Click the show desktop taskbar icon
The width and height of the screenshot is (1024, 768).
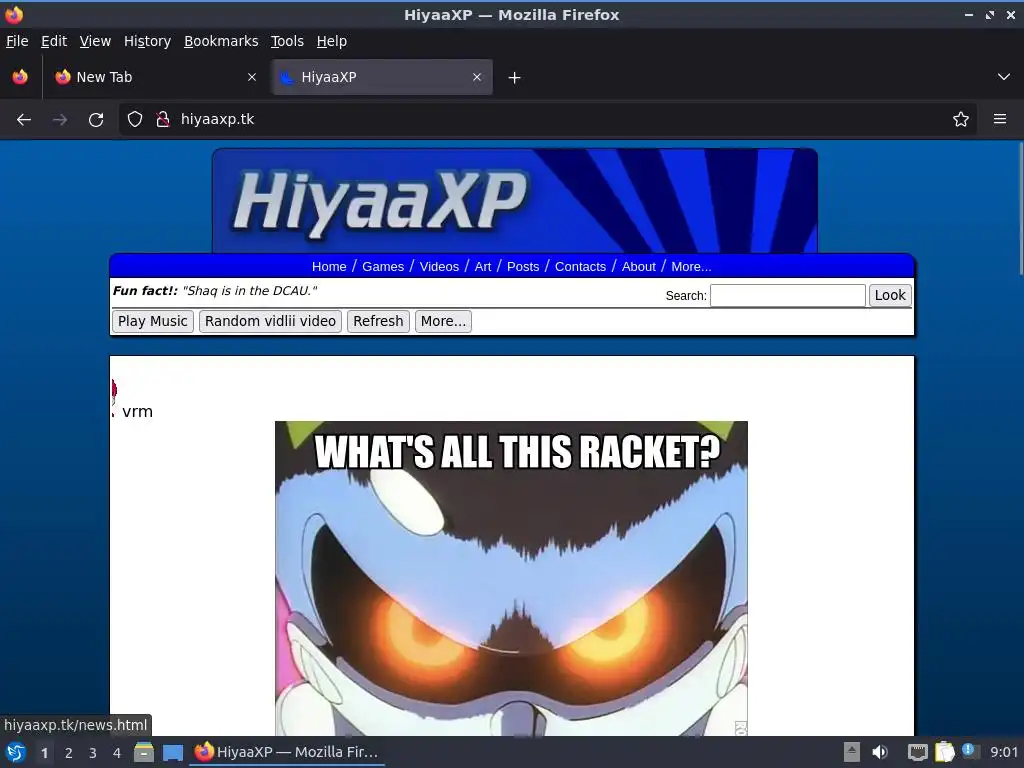click(x=173, y=752)
